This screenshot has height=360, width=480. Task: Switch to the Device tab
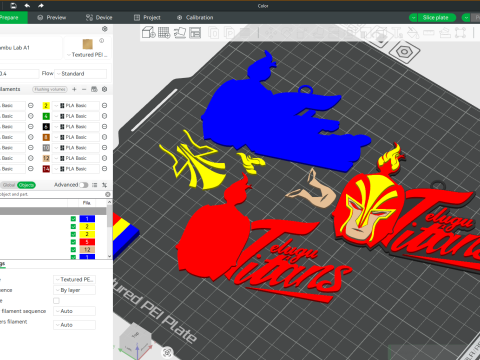point(99,18)
